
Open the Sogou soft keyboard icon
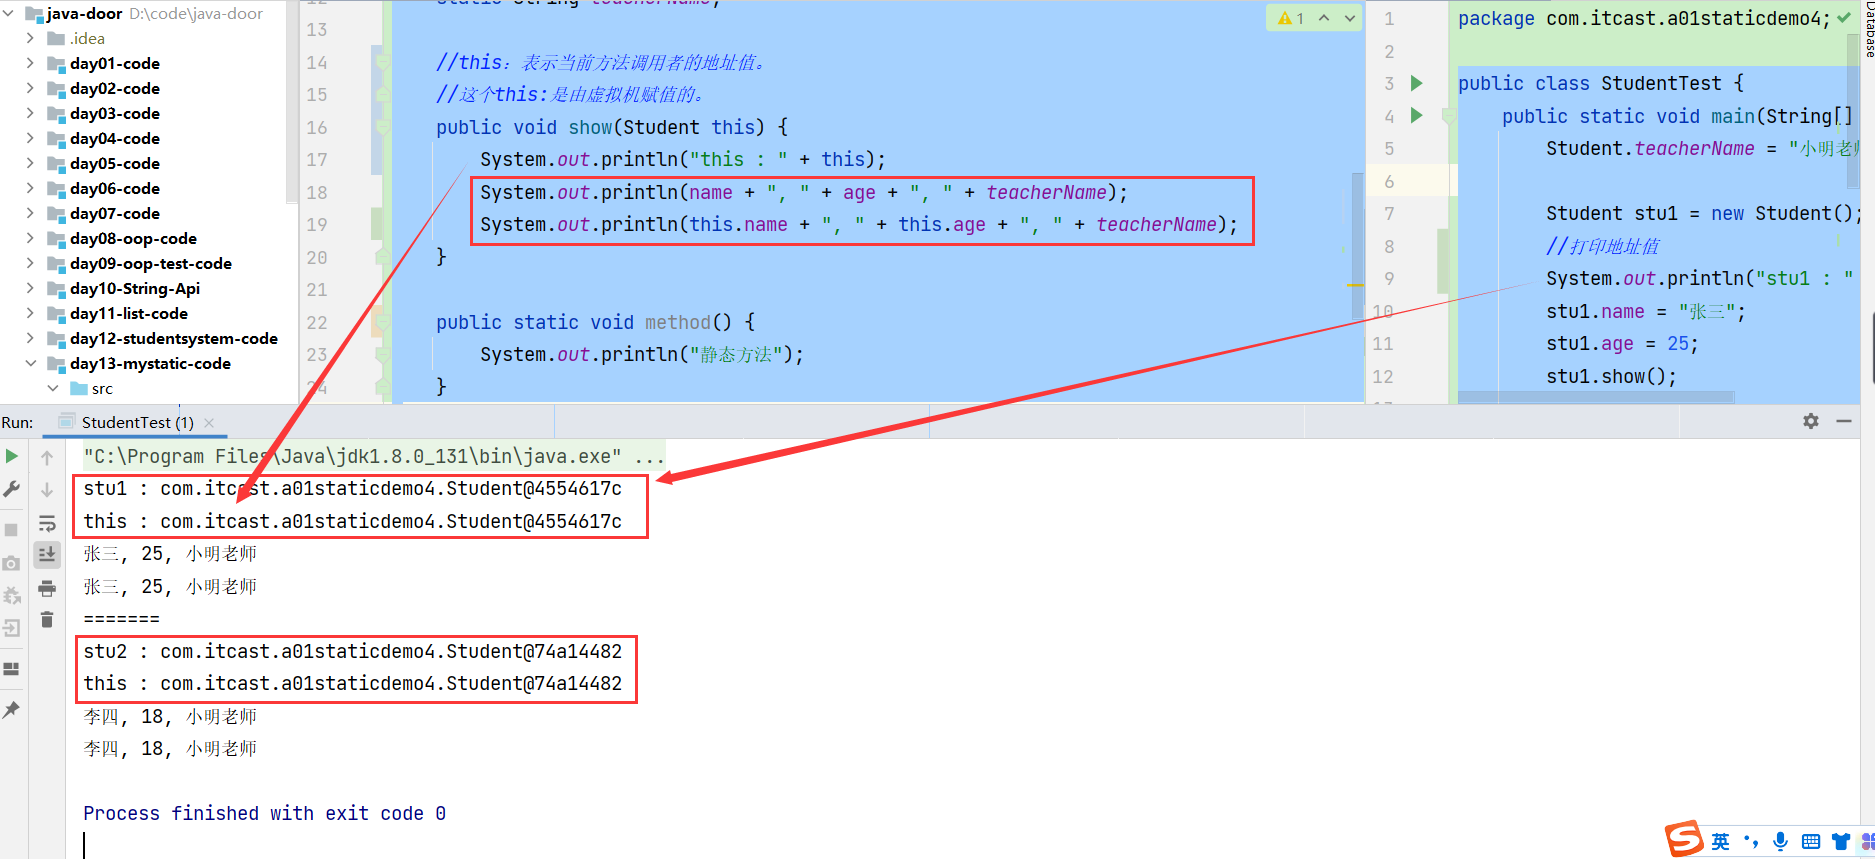(1811, 842)
